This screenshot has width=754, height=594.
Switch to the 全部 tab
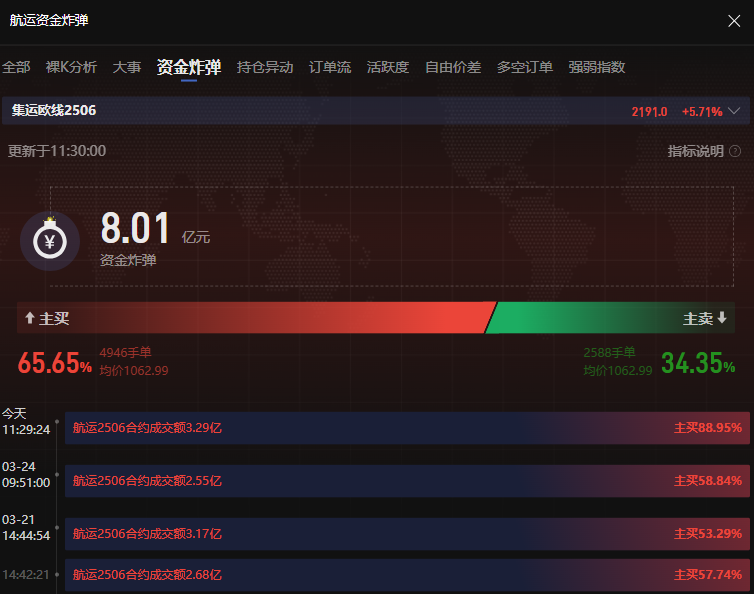(16, 67)
